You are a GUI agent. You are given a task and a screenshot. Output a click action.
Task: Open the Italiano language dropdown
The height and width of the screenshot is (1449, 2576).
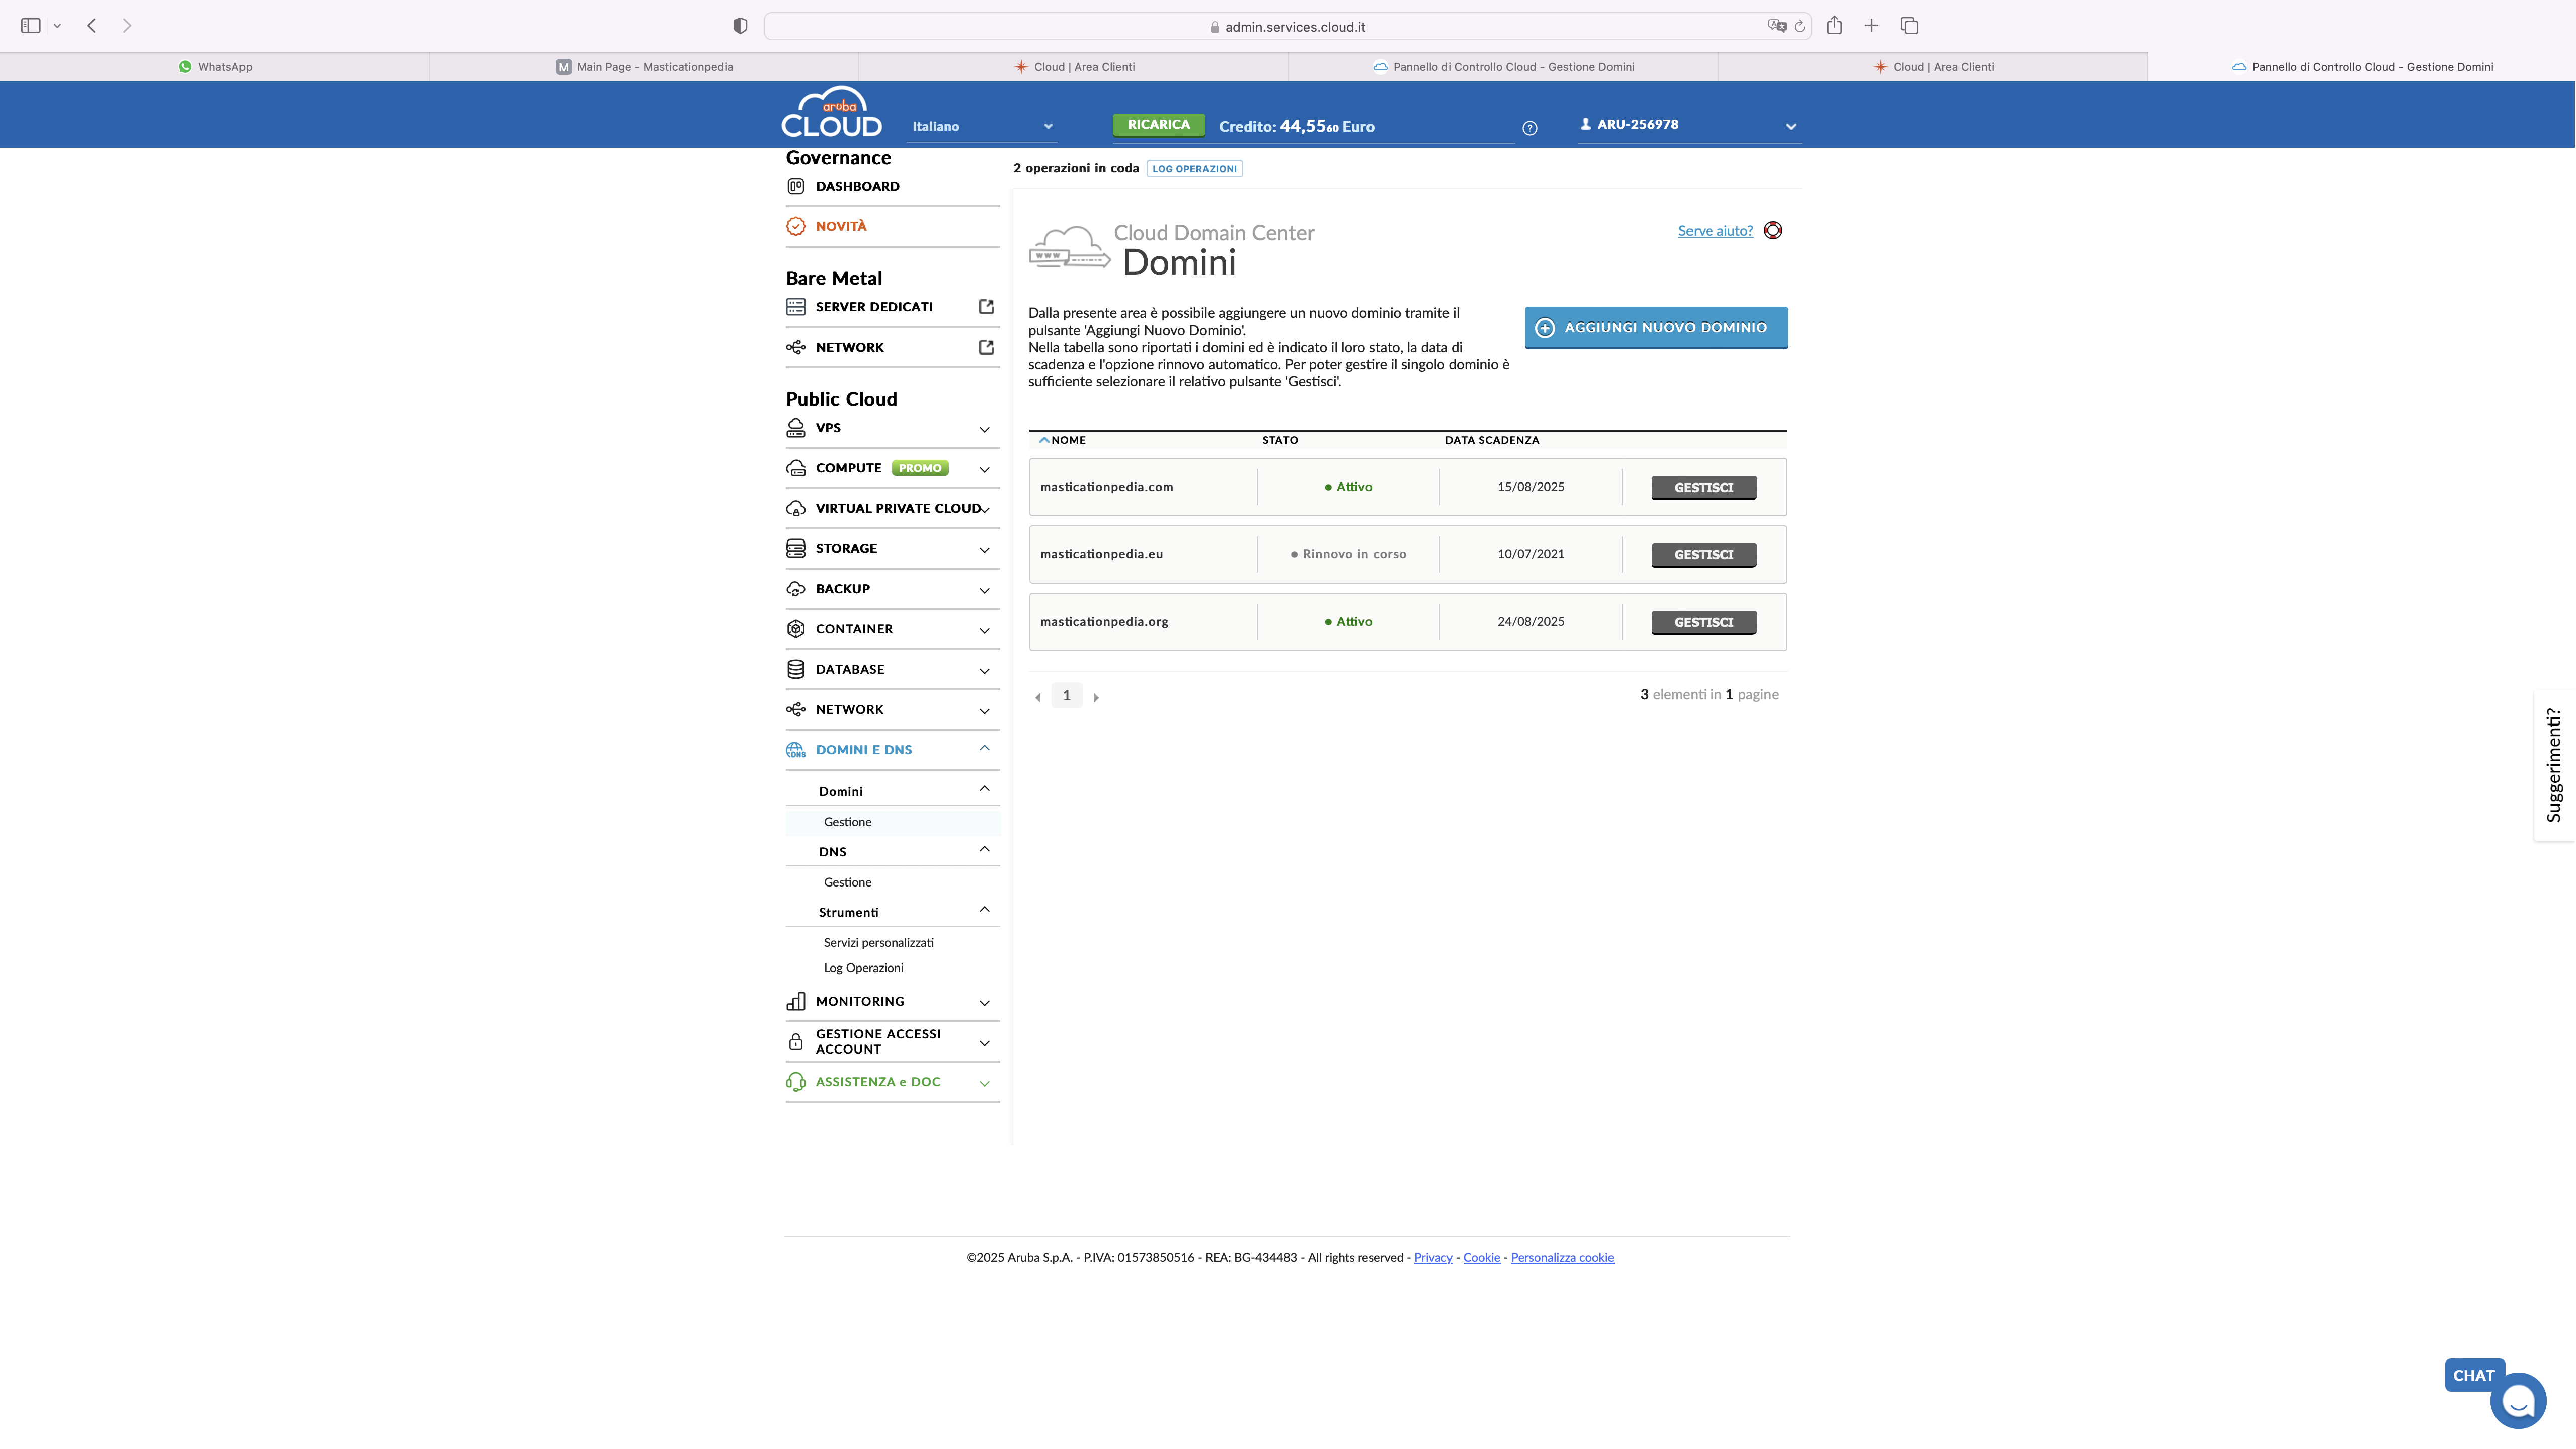[x=982, y=126]
